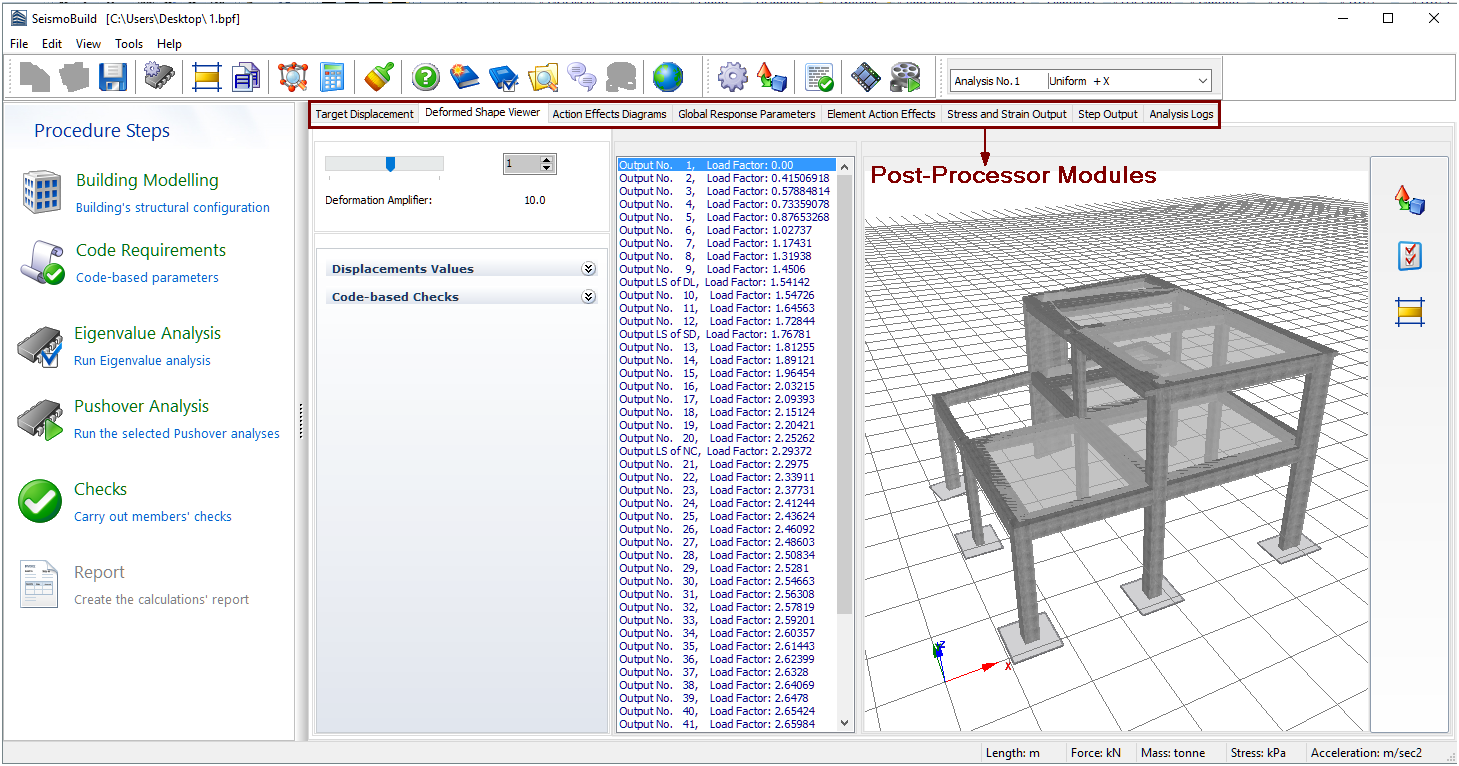The width and height of the screenshot is (1459, 766).
Task: Open help via green question mark icon
Action: coord(426,77)
